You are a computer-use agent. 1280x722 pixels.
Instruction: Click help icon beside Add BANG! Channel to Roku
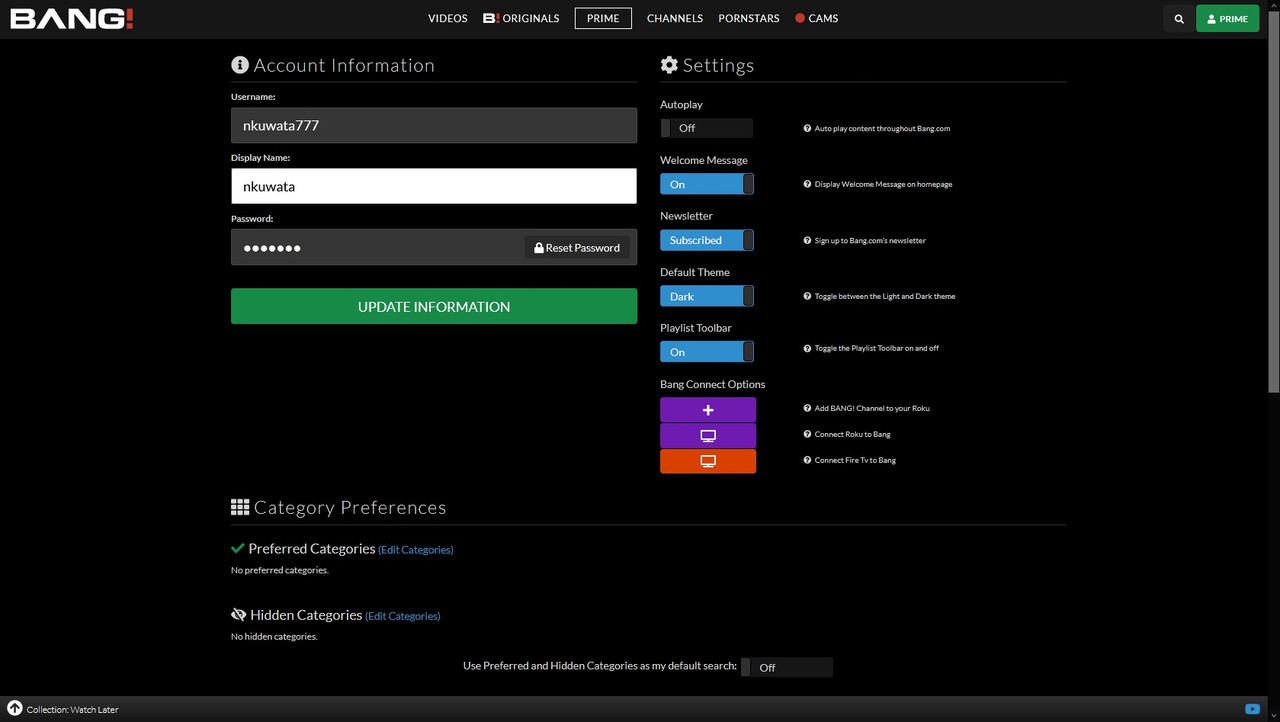click(807, 409)
